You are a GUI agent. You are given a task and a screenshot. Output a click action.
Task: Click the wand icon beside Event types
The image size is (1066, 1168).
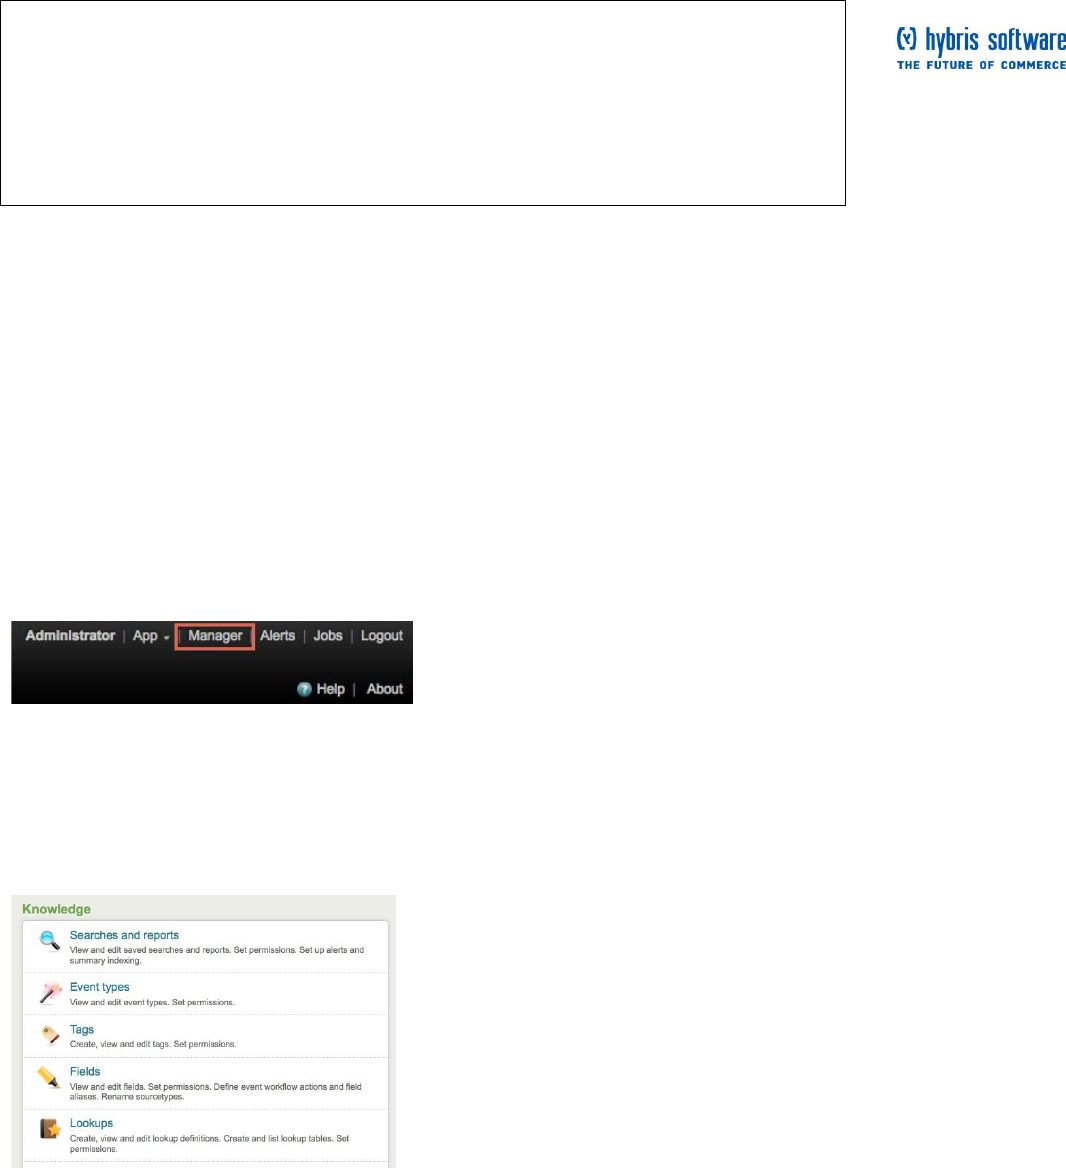pos(50,993)
